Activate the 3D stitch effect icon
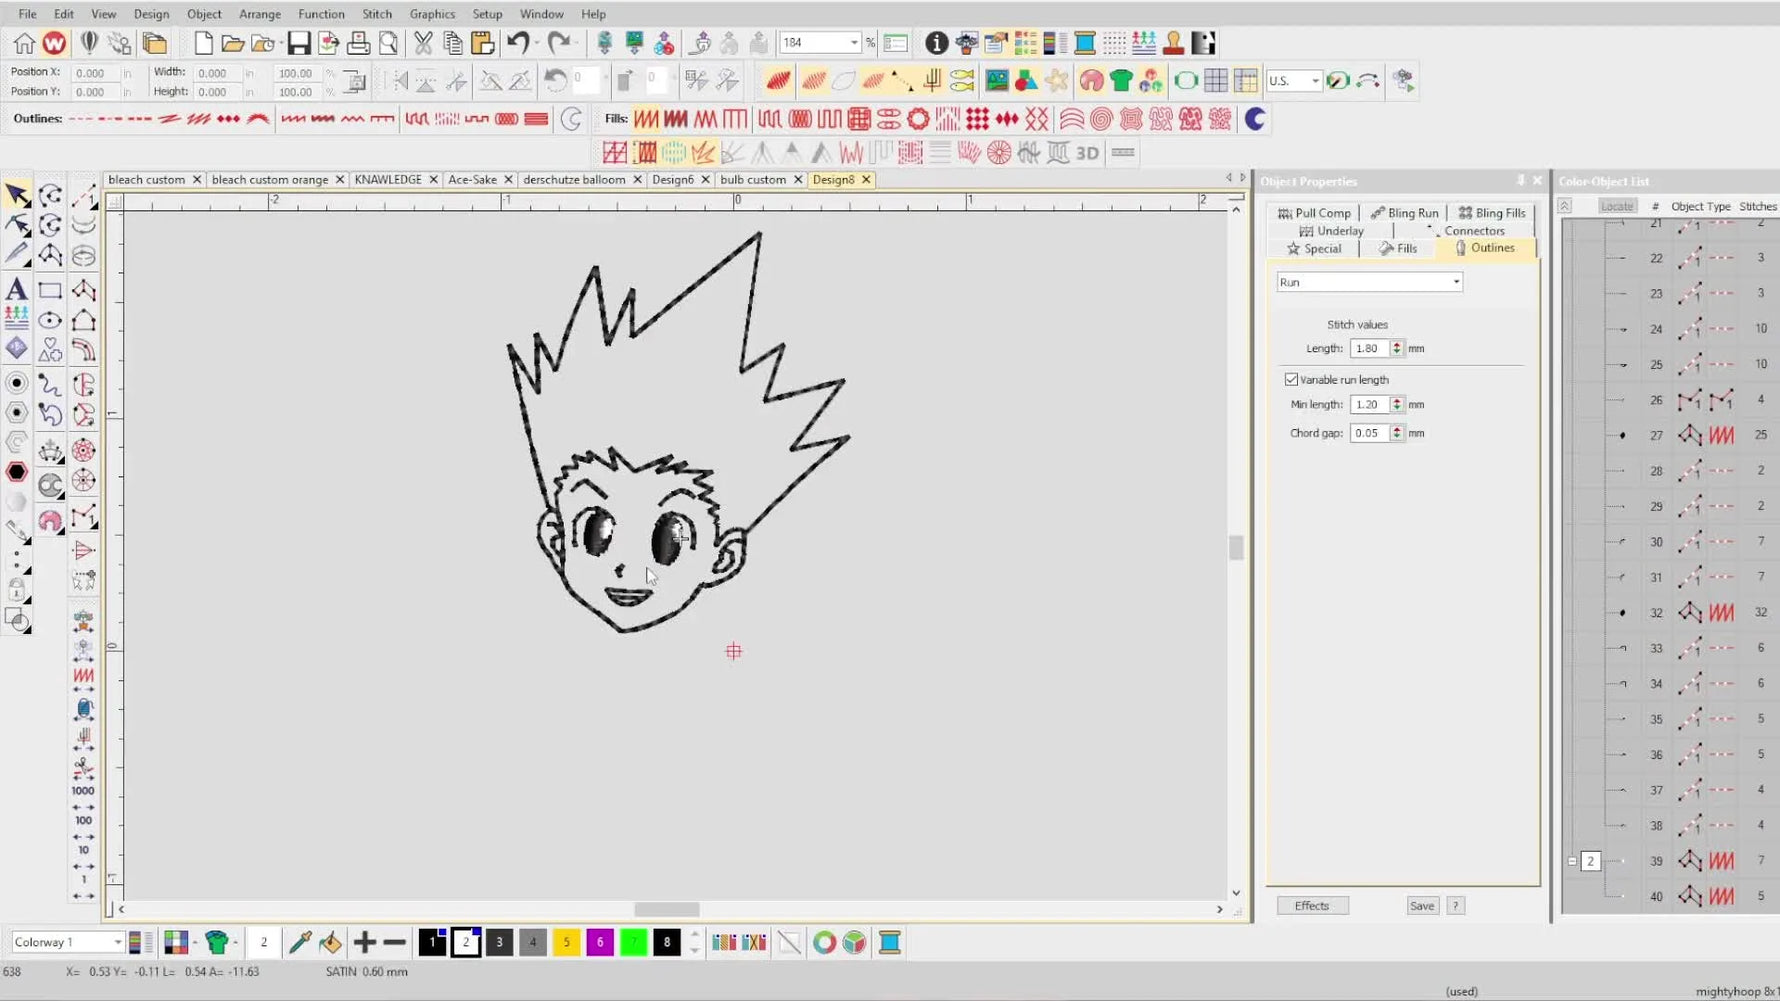 [x=1087, y=153]
